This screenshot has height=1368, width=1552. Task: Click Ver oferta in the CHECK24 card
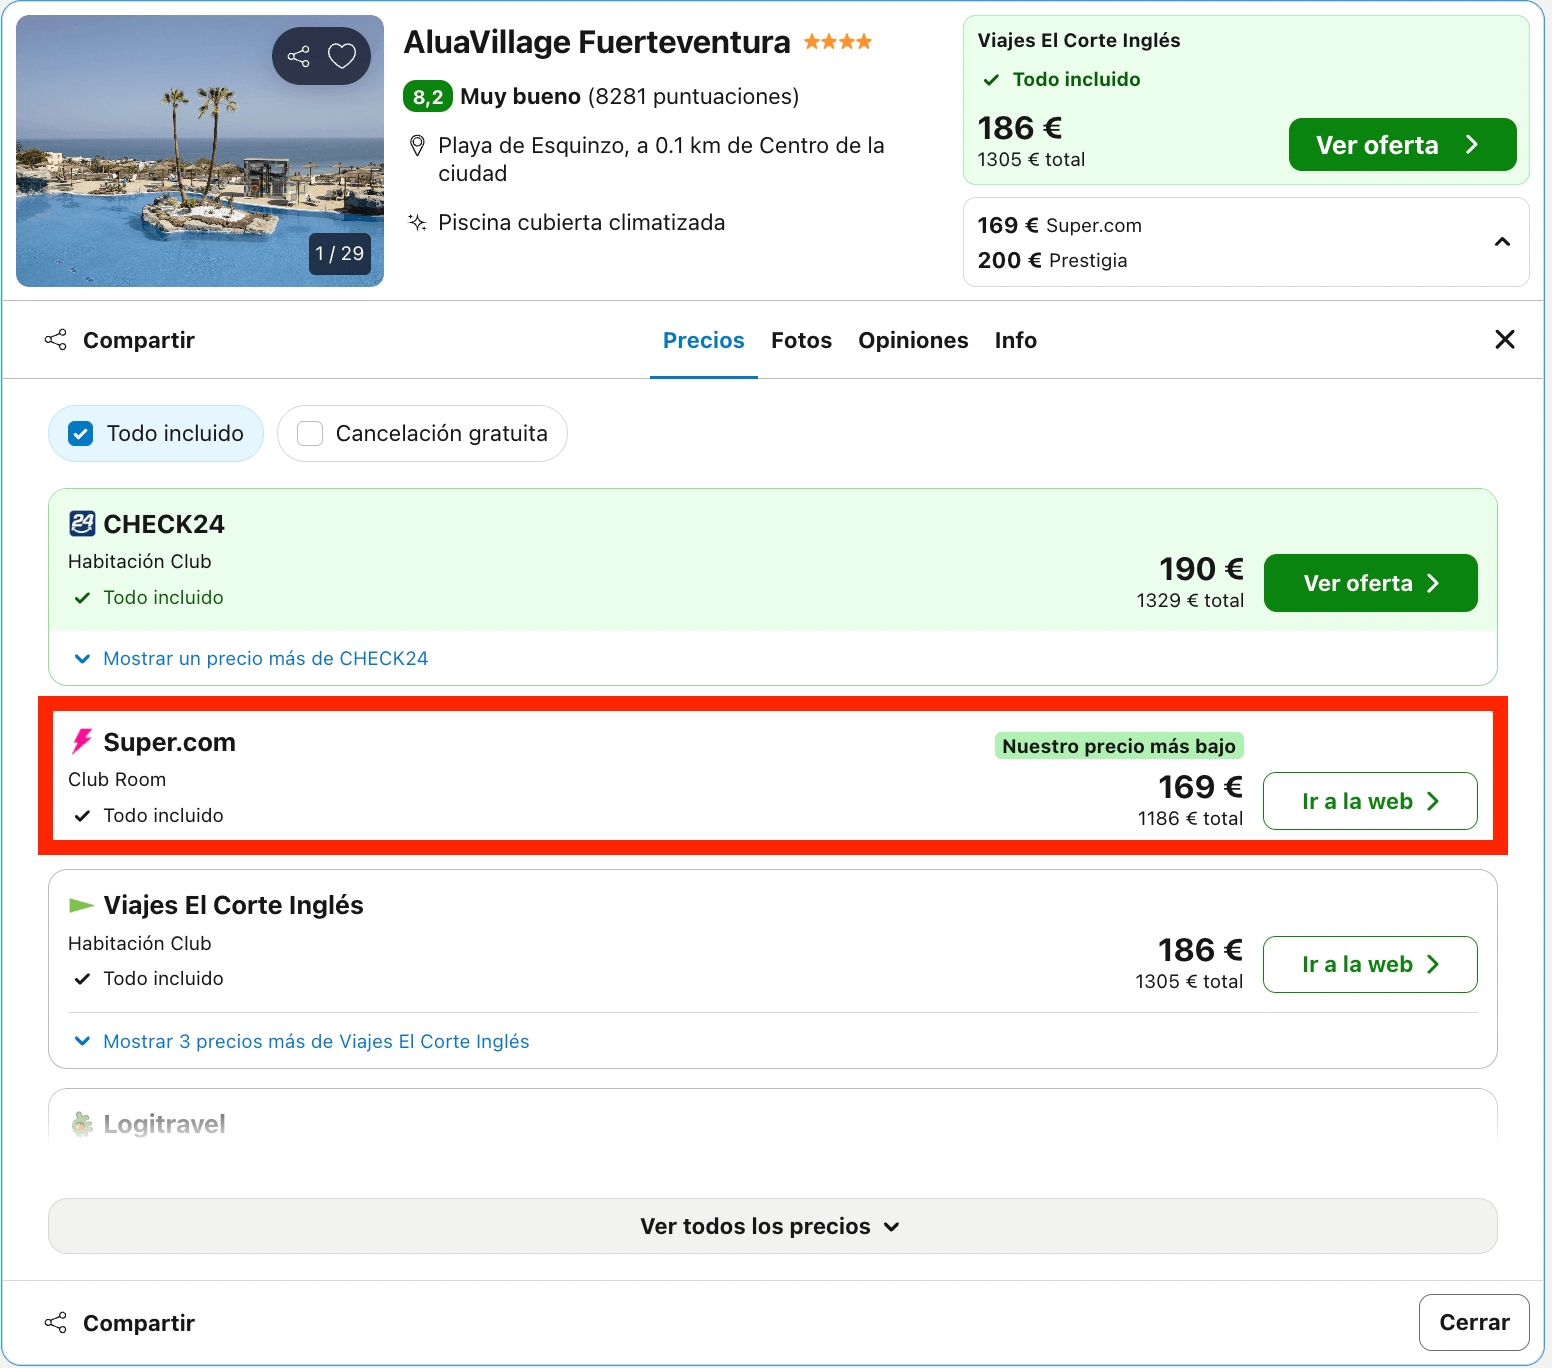(1370, 583)
